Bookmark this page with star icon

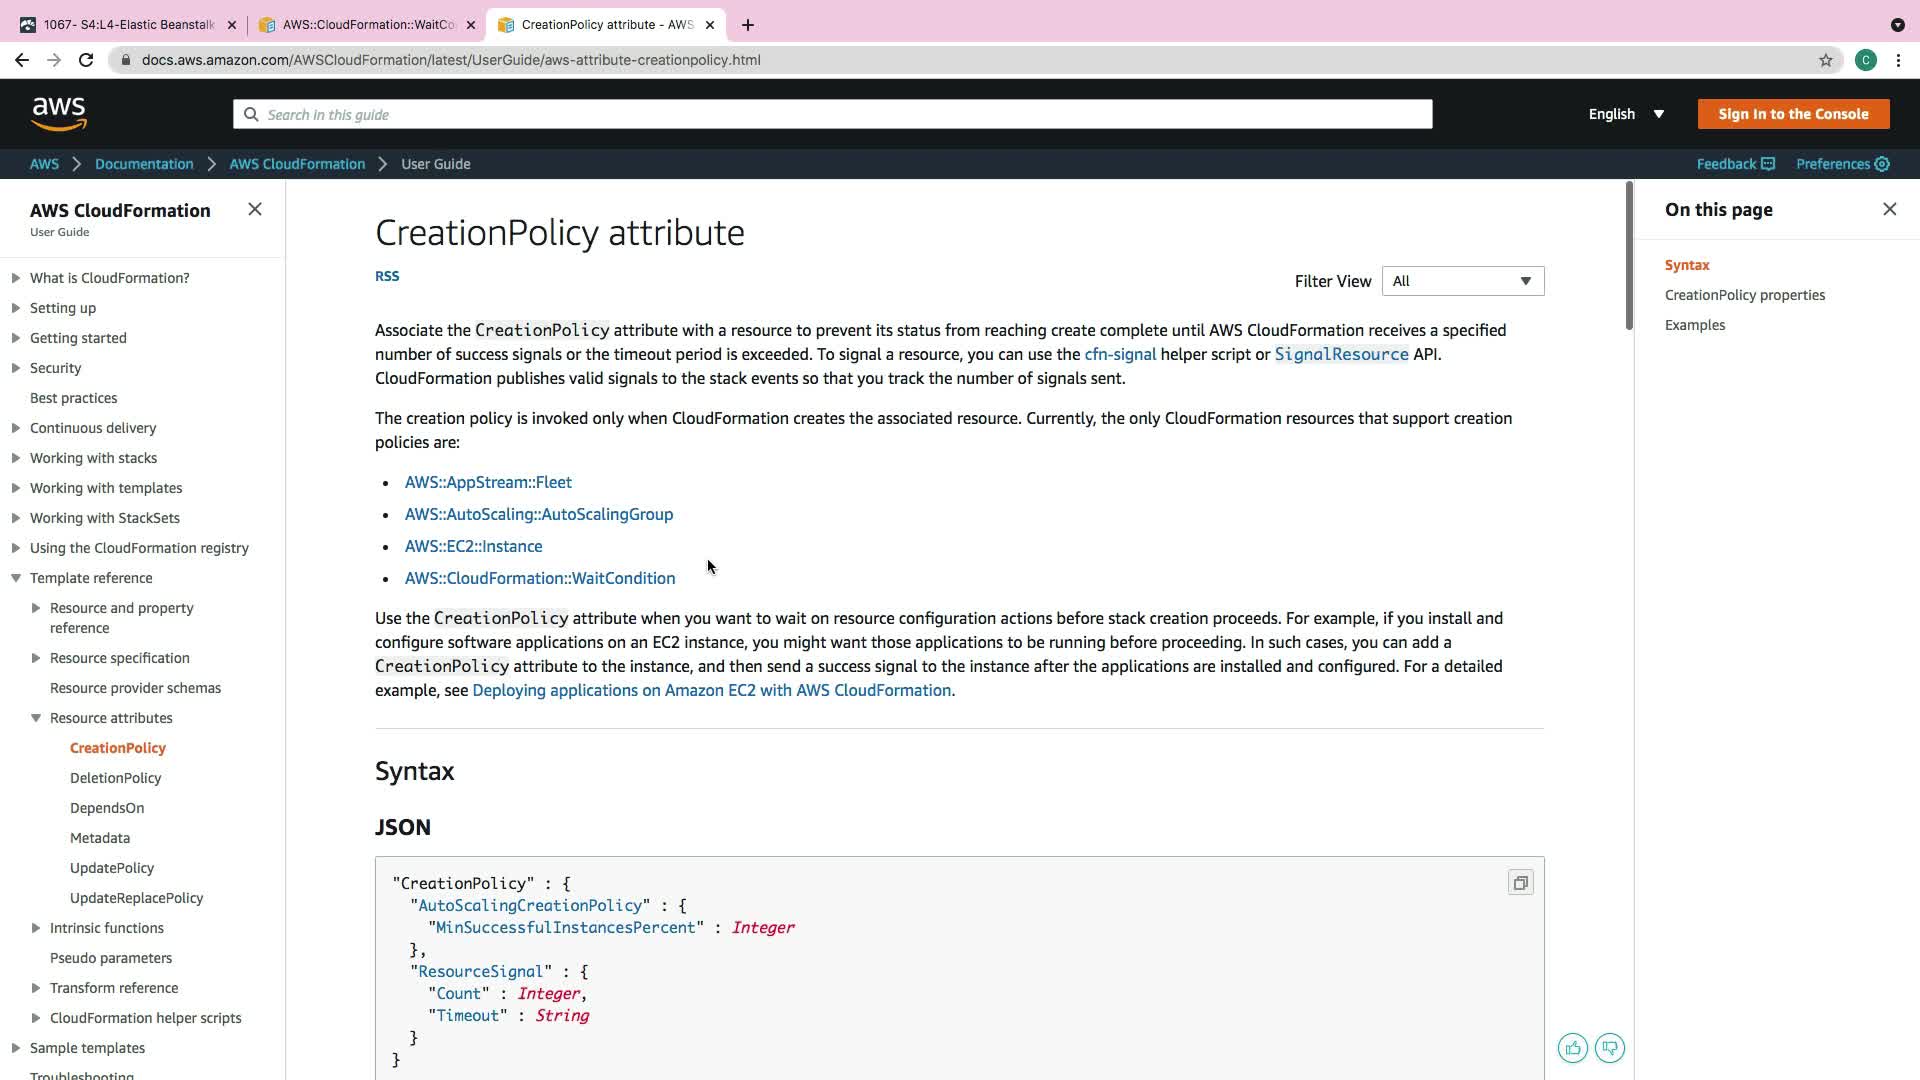point(1825,60)
